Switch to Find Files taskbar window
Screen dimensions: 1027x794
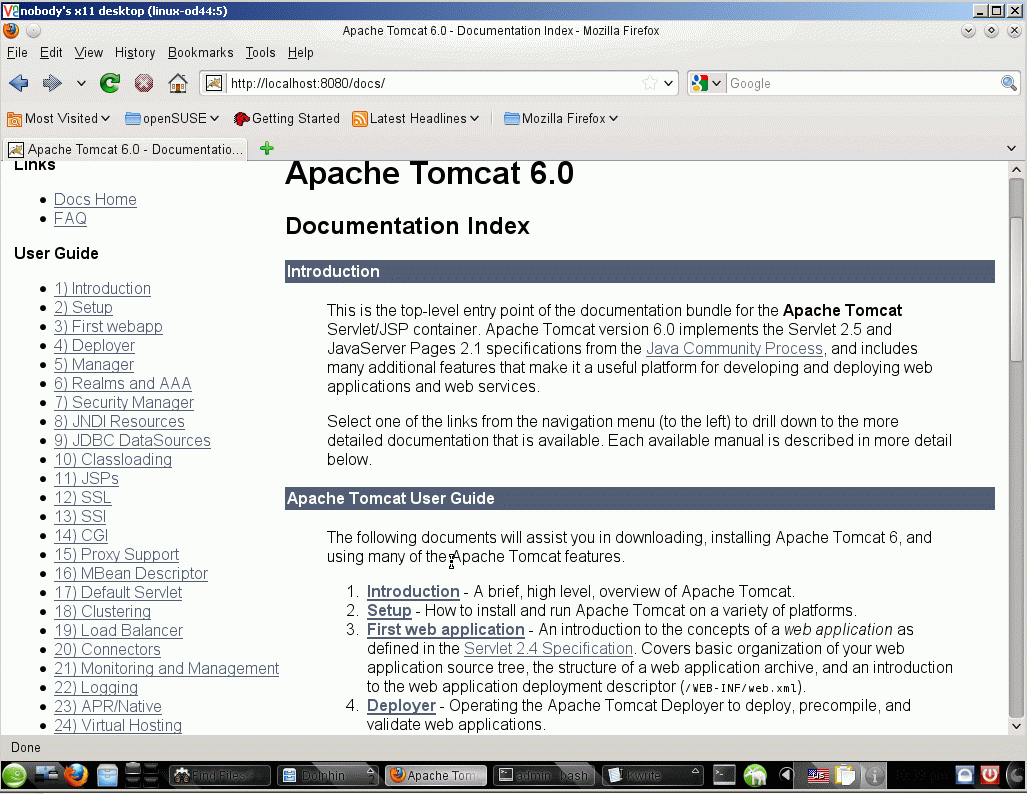click(220, 776)
